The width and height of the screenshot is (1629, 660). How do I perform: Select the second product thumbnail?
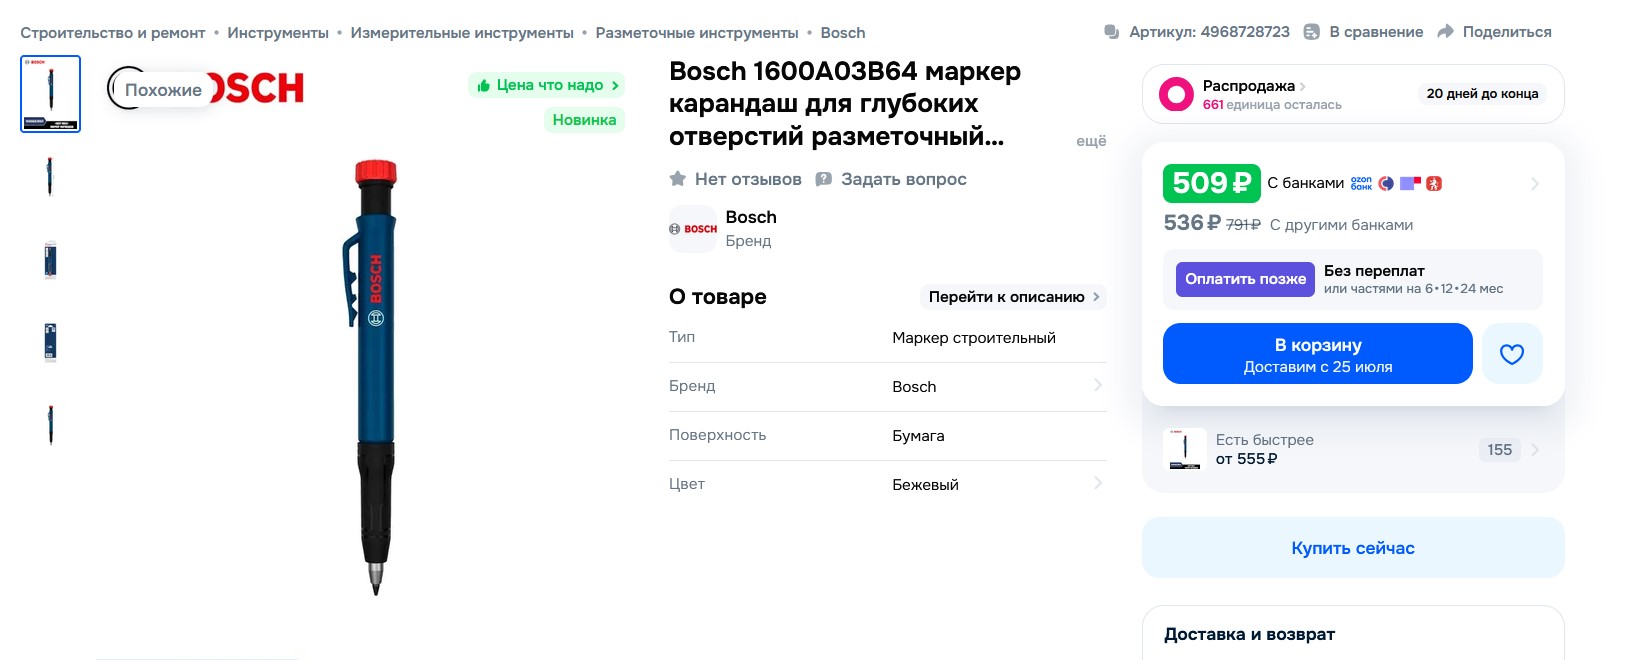click(50, 177)
